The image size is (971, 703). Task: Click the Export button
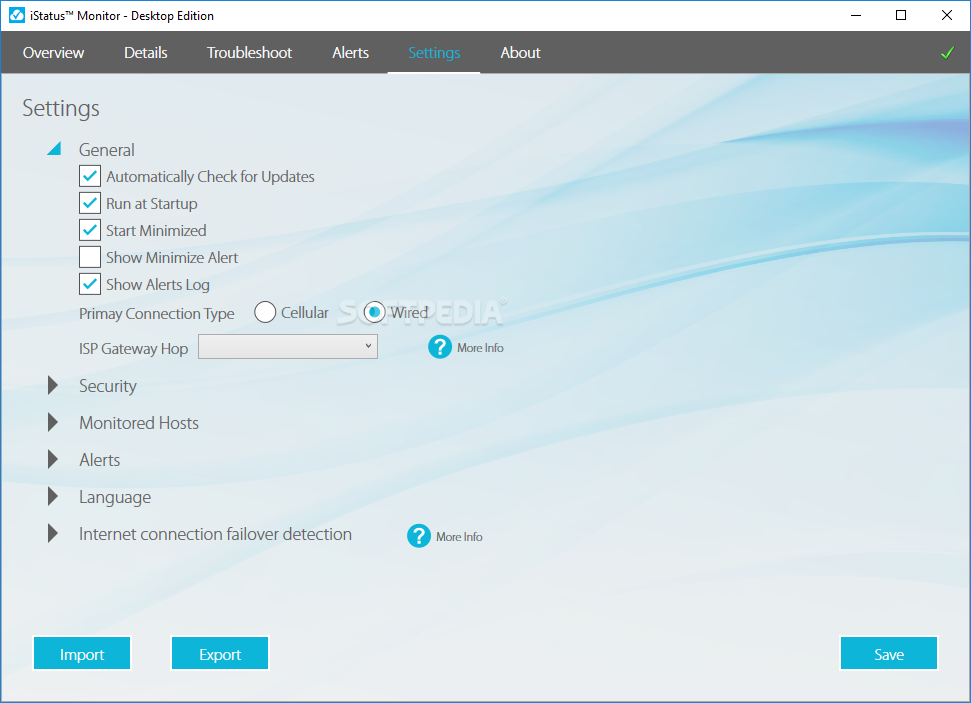[x=220, y=653]
